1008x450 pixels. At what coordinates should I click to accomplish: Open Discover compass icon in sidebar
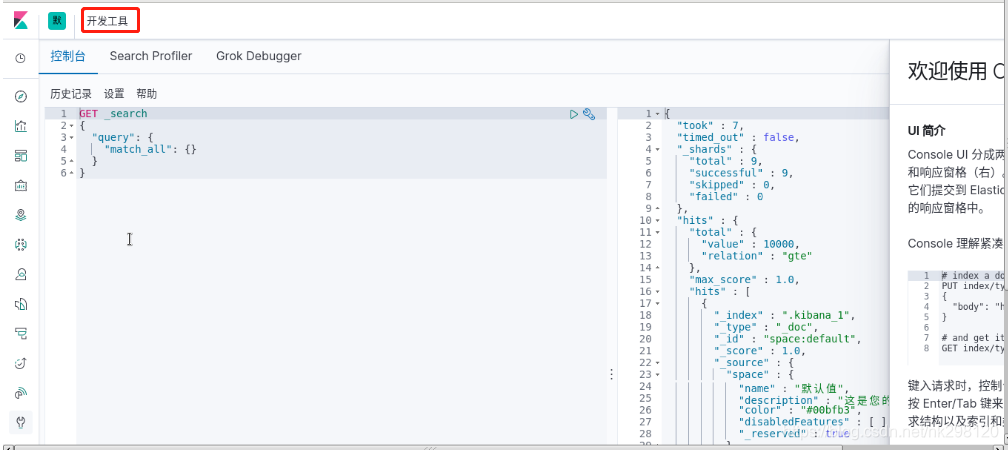[21, 96]
